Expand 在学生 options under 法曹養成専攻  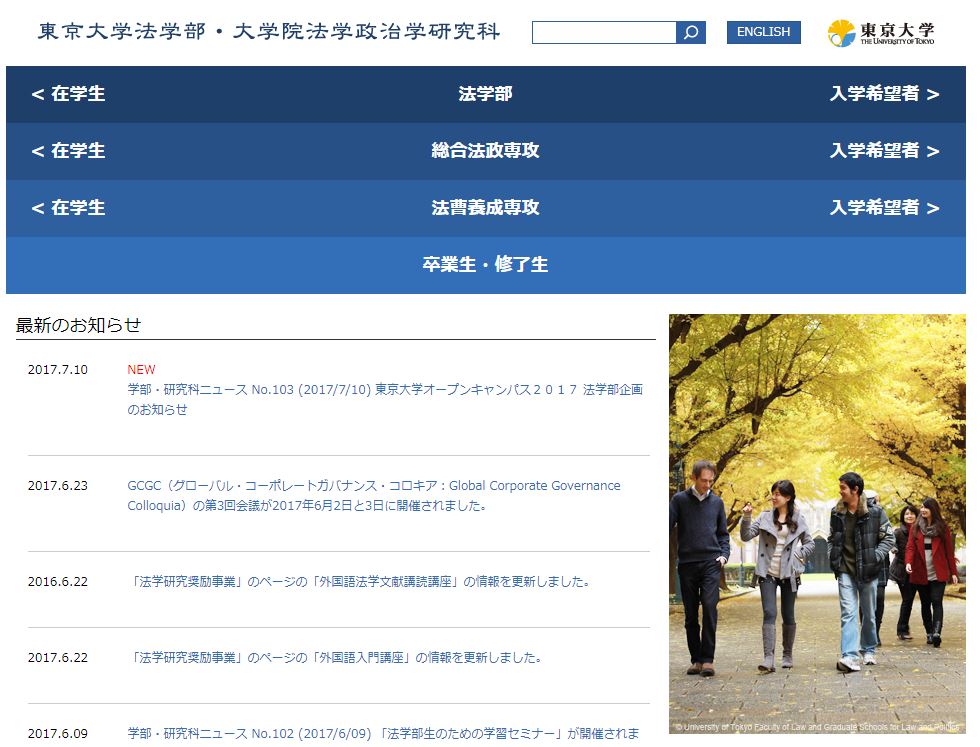click(x=67, y=208)
